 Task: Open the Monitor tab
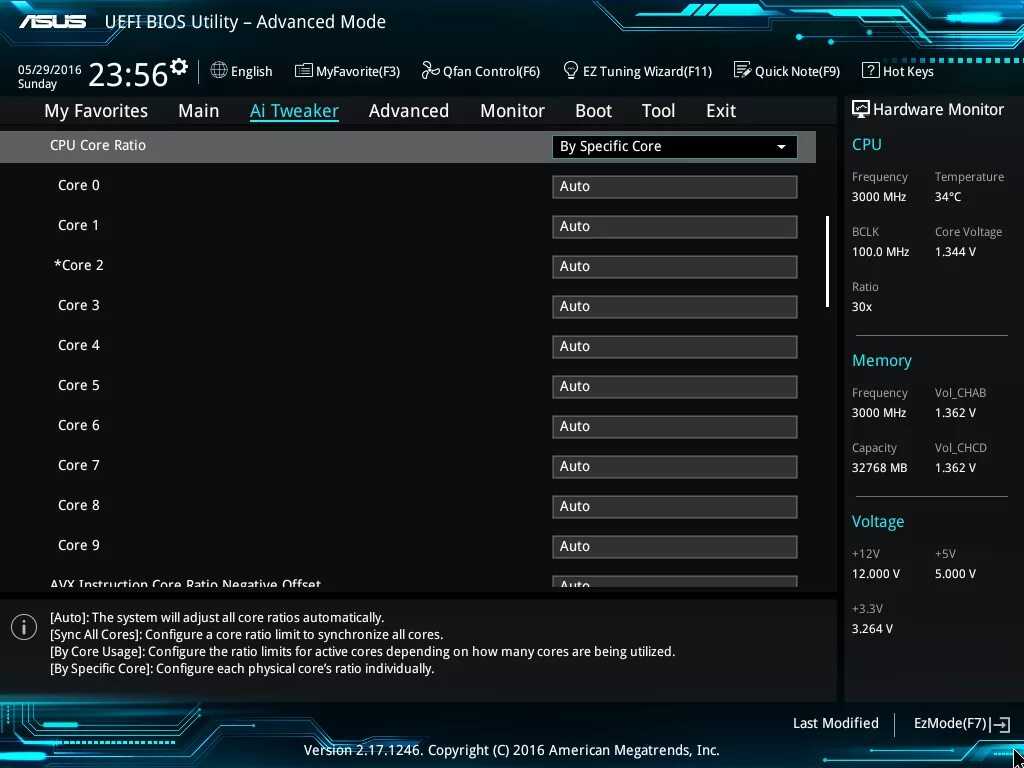point(513,110)
